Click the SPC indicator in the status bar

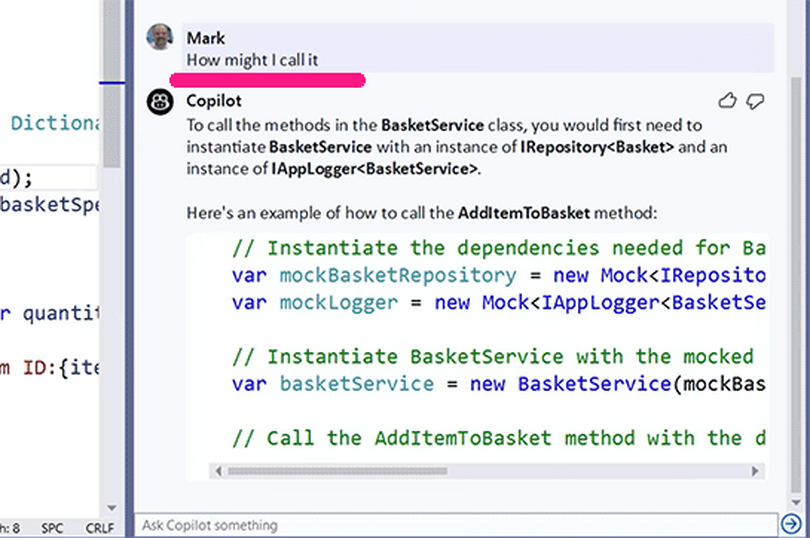(52, 528)
